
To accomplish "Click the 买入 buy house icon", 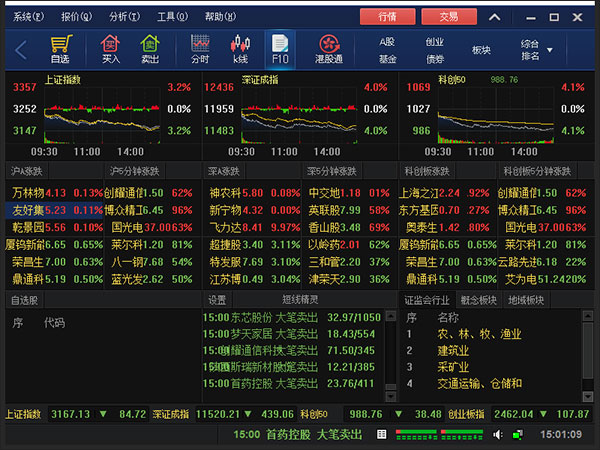I will [110, 47].
